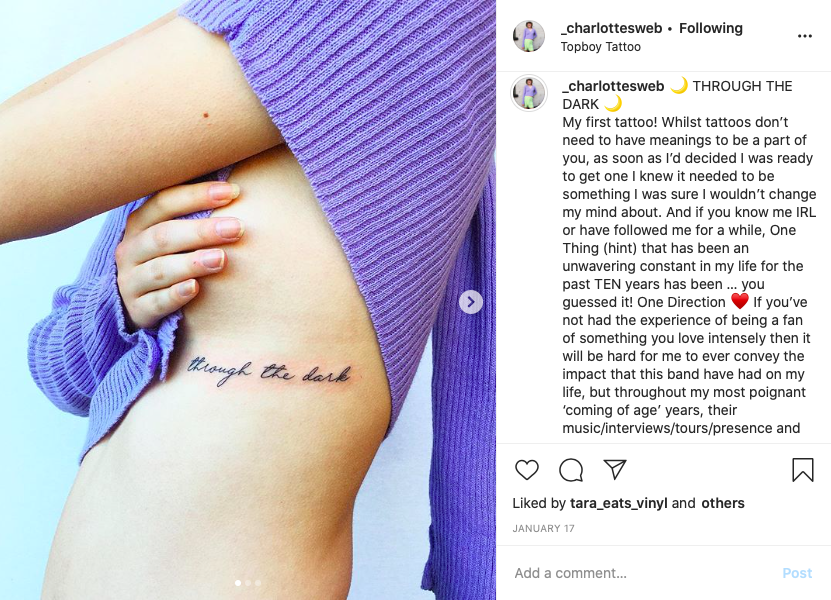Open the comment speech bubble icon
The width and height of the screenshot is (831, 600).
[571, 470]
